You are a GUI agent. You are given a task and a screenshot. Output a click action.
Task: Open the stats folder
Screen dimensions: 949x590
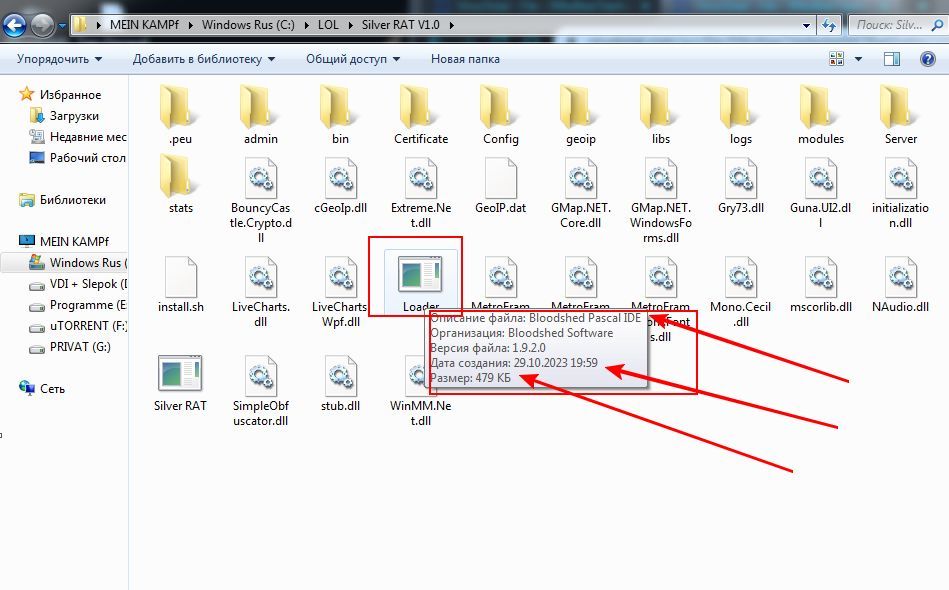pyautogui.click(x=180, y=185)
